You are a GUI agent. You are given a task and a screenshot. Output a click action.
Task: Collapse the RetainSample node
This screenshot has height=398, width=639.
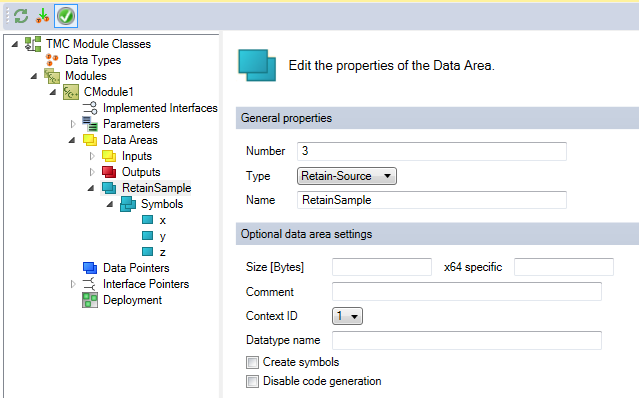click(91, 188)
